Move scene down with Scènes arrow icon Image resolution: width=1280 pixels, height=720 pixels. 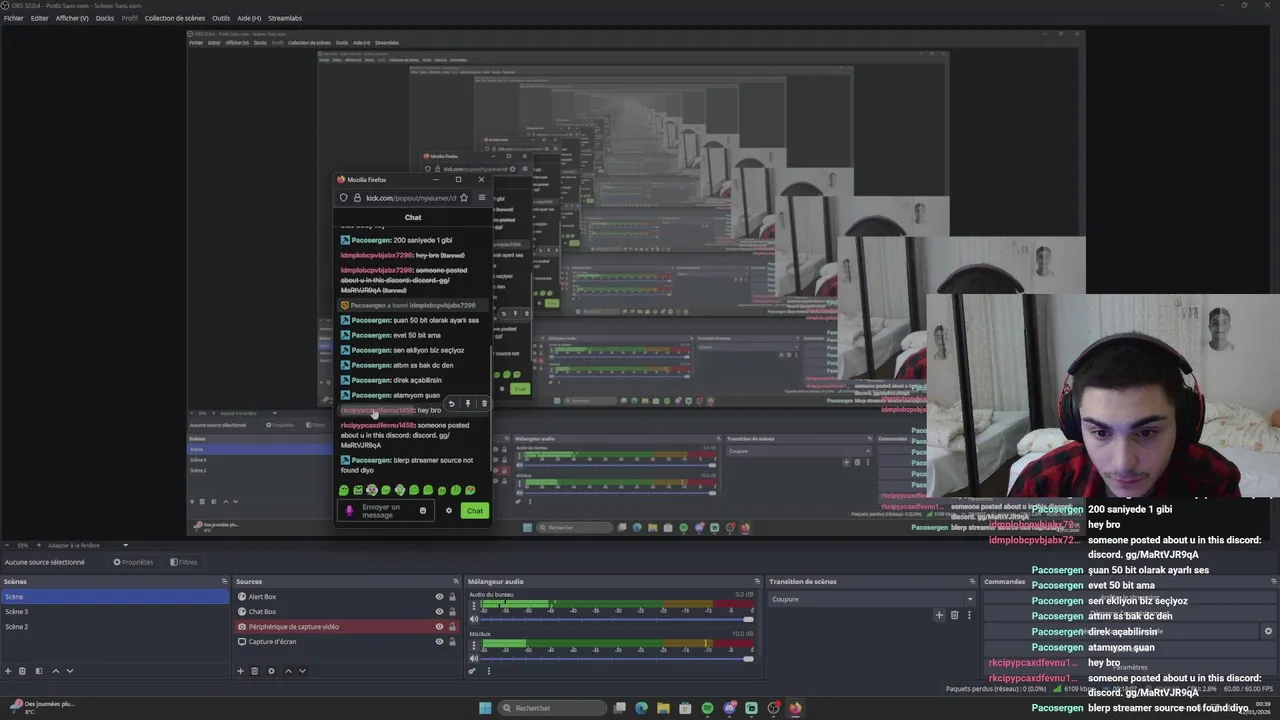click(69, 671)
